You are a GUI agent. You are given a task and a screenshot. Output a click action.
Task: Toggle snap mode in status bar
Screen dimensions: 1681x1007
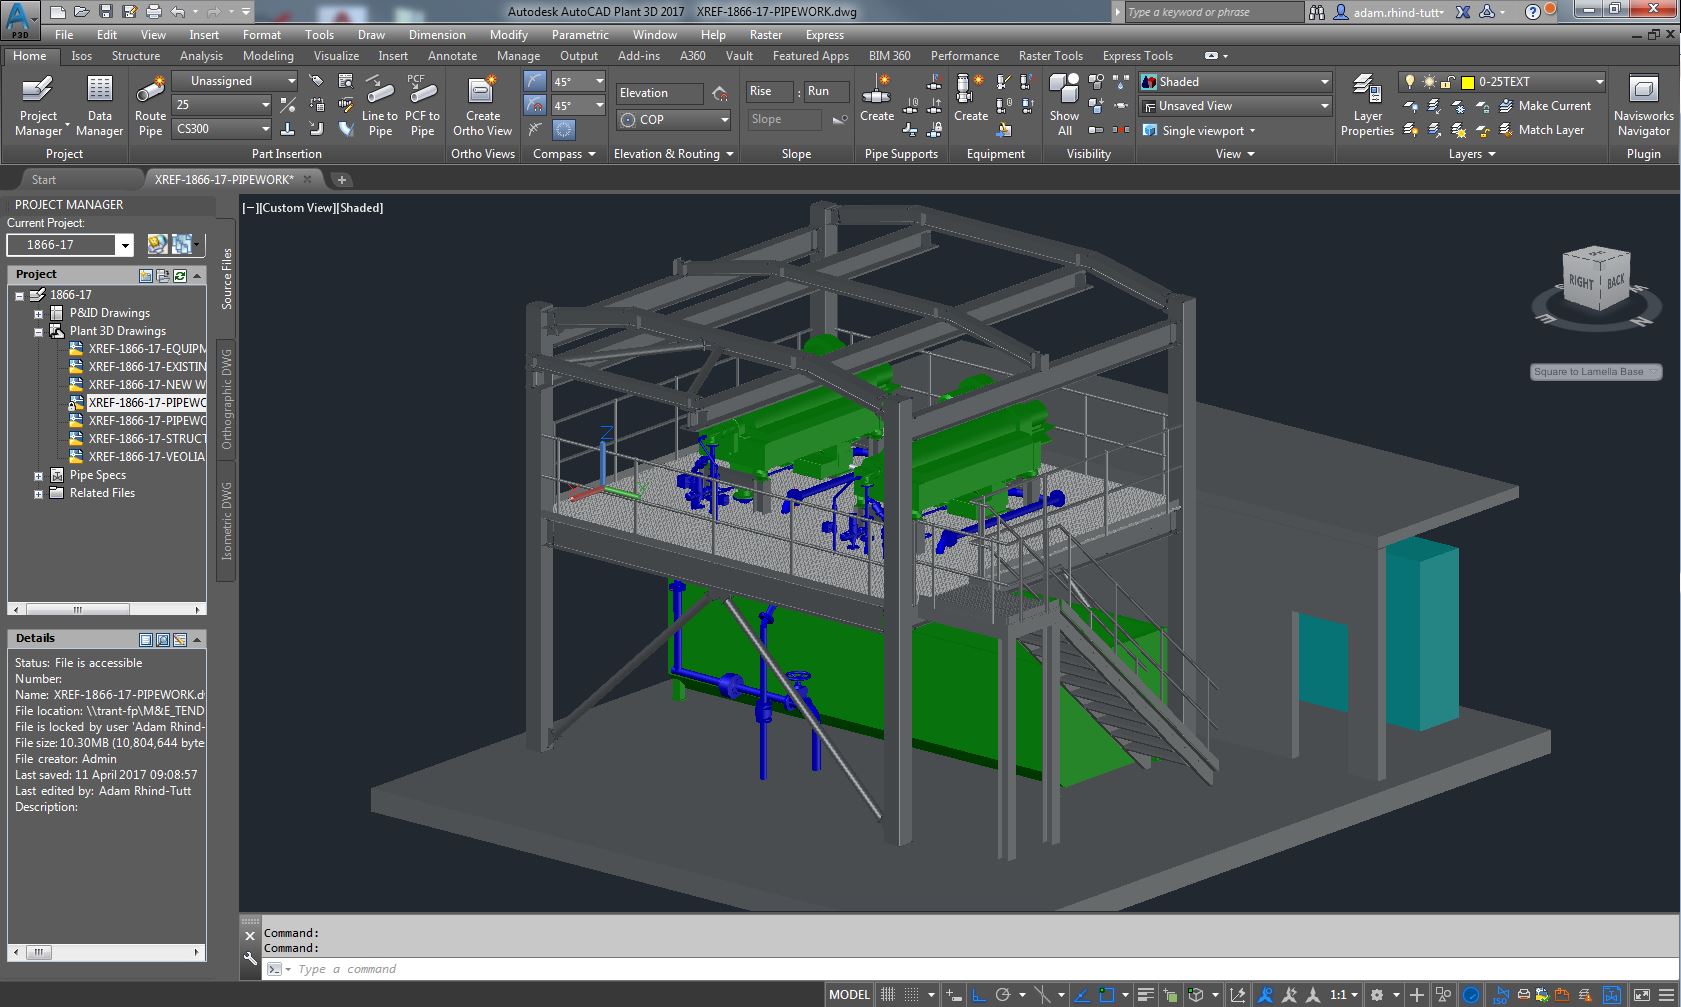[x=912, y=995]
